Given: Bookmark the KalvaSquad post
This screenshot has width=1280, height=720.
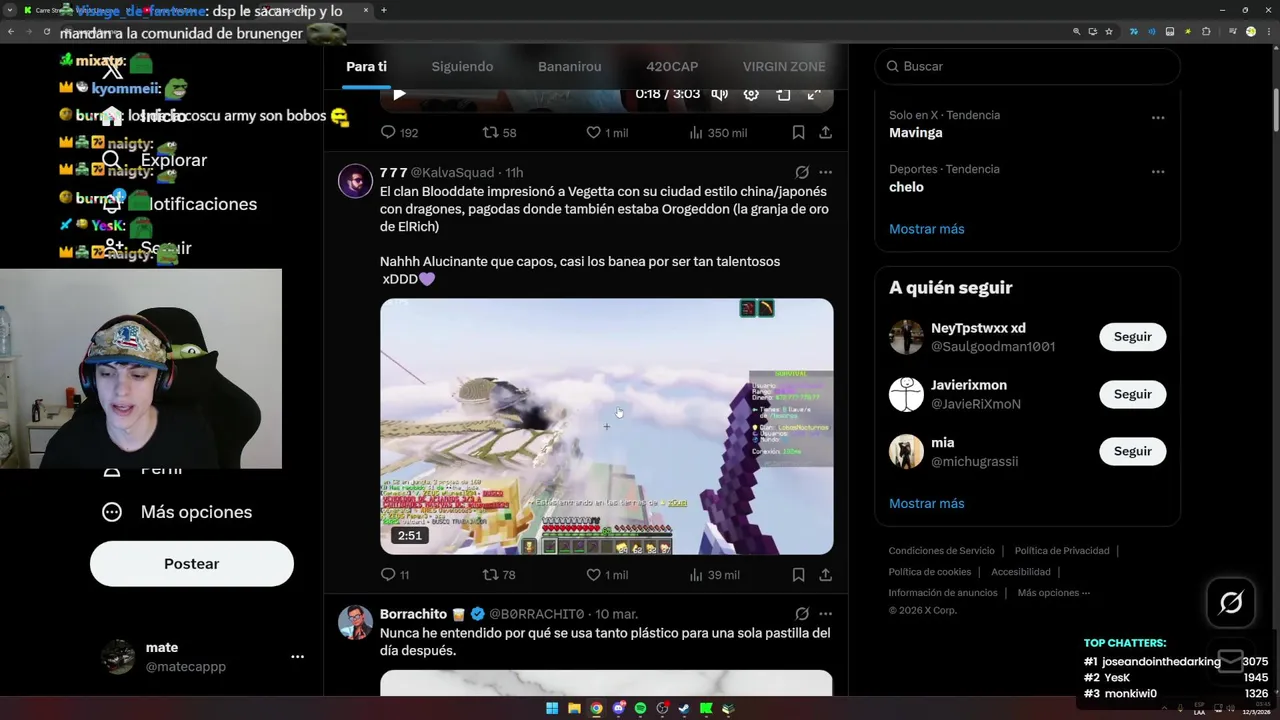Looking at the screenshot, I should coord(798,574).
